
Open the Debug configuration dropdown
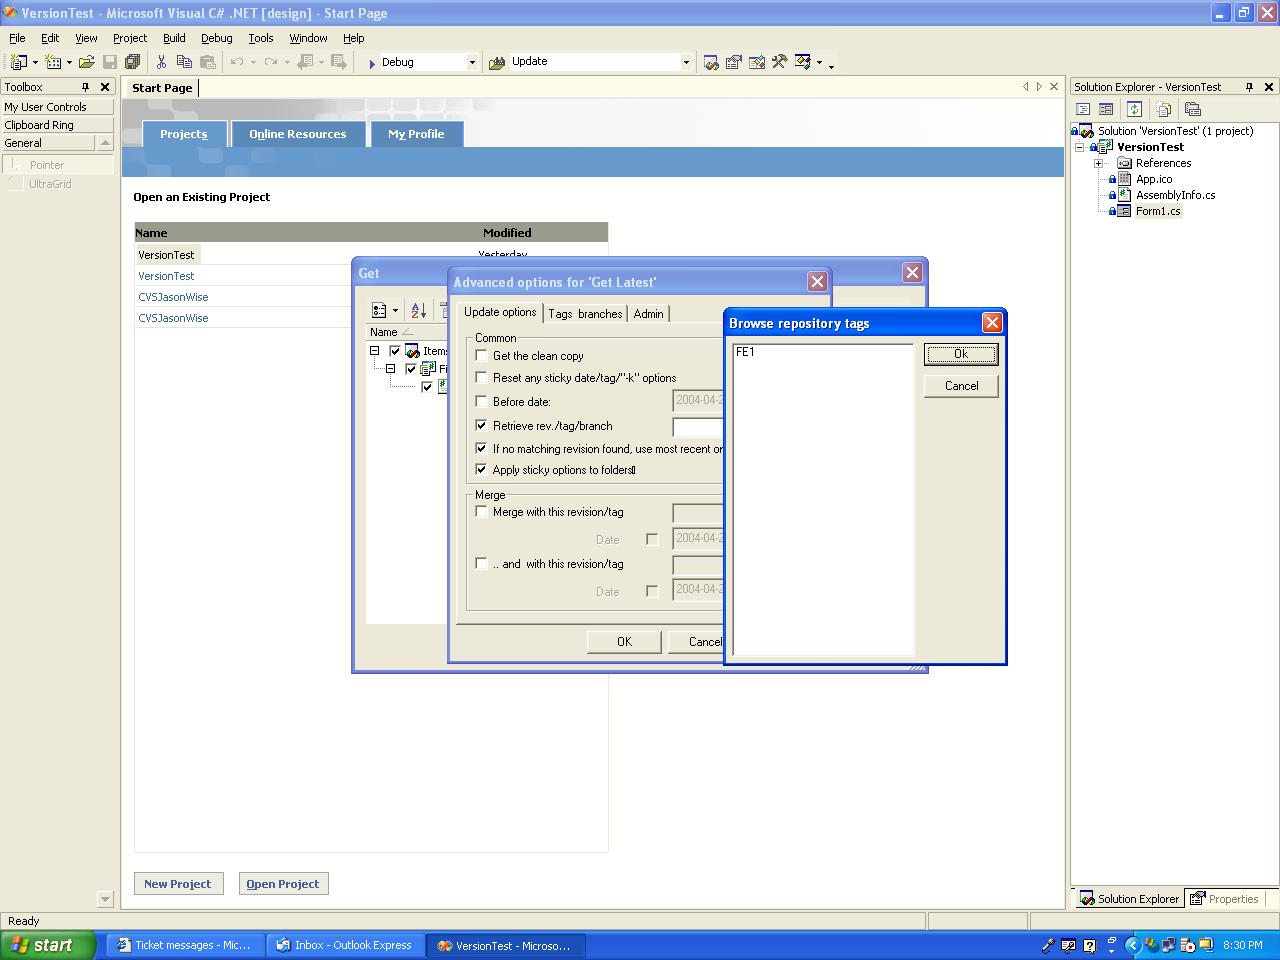472,62
